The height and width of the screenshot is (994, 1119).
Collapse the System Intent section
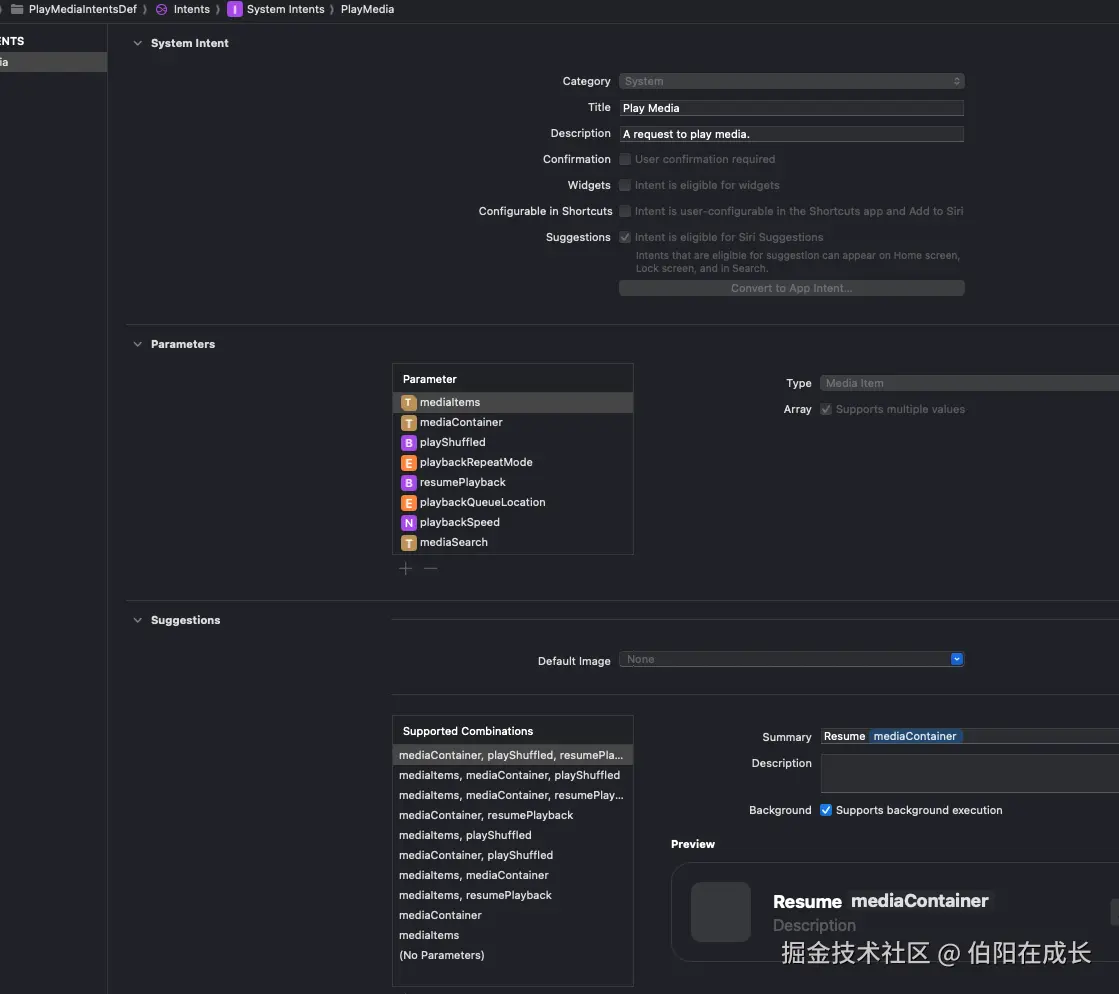click(138, 43)
